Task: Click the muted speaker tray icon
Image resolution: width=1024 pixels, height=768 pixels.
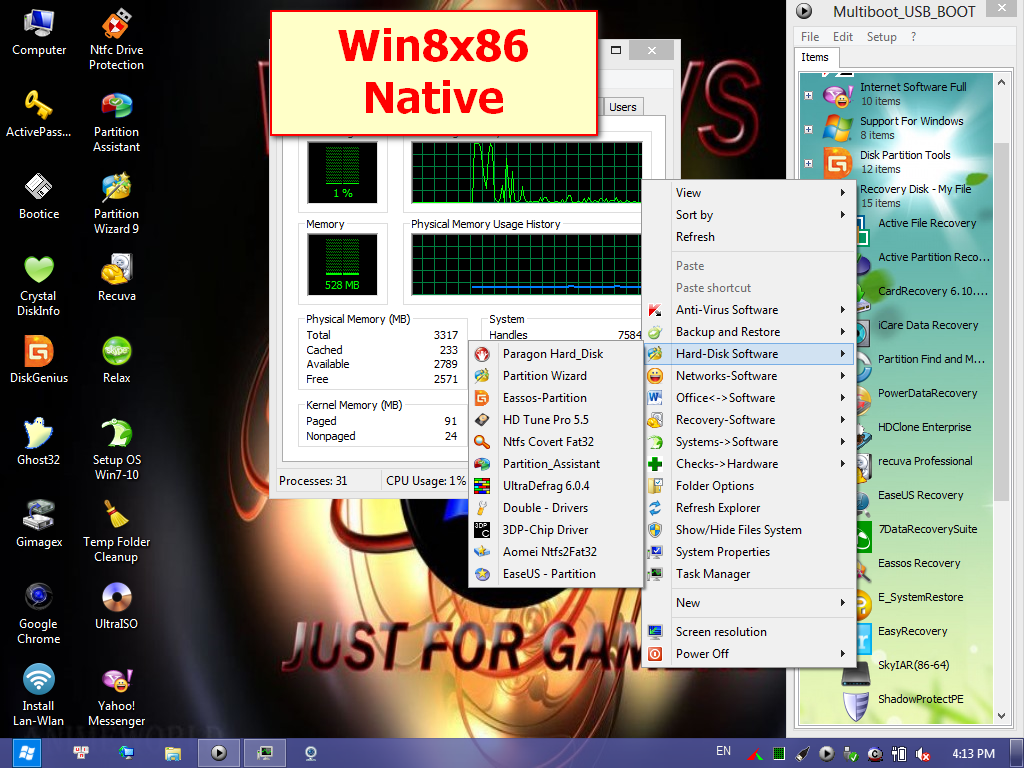Action: tap(923, 754)
